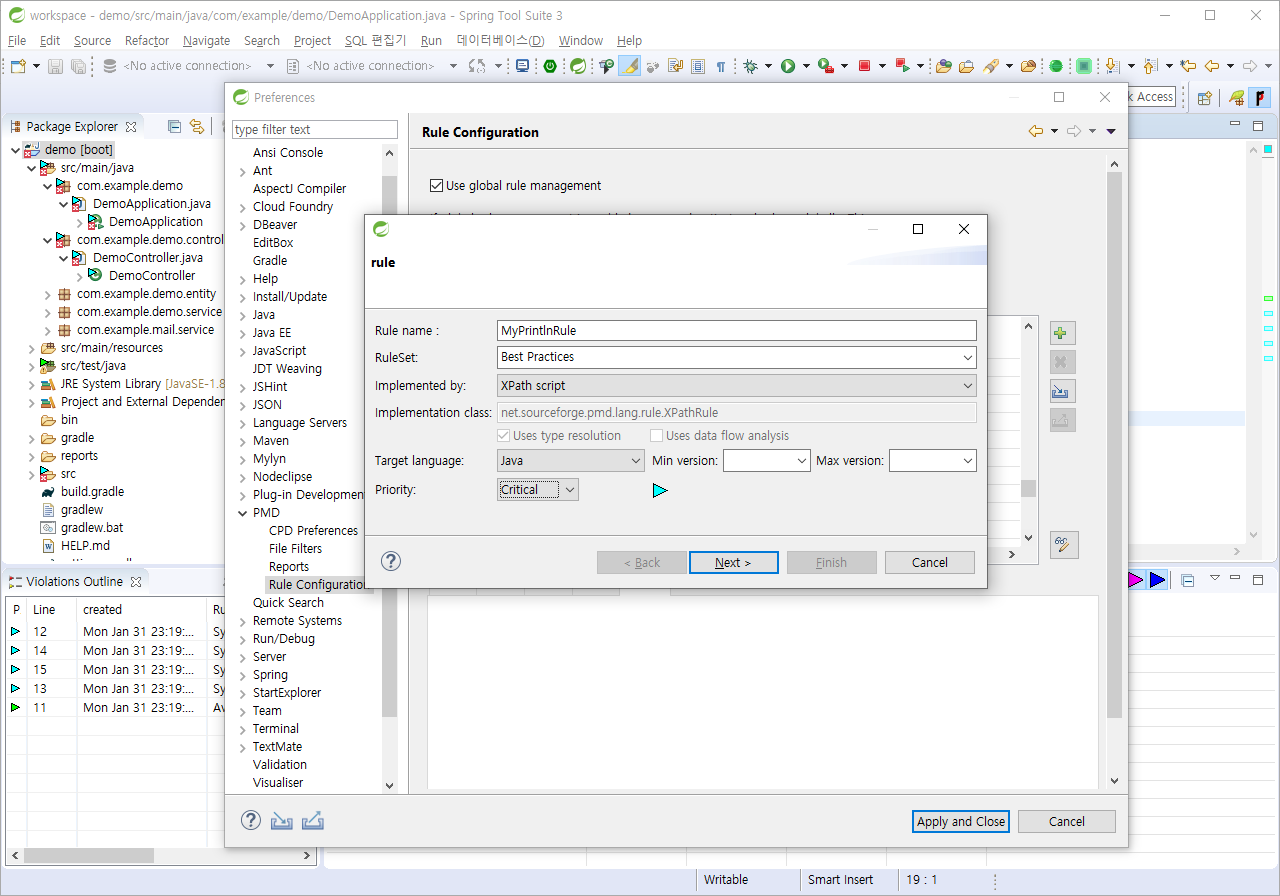Open the edit rule pencil icon button
Viewport: 1280px width, 896px height.
tap(1063, 545)
